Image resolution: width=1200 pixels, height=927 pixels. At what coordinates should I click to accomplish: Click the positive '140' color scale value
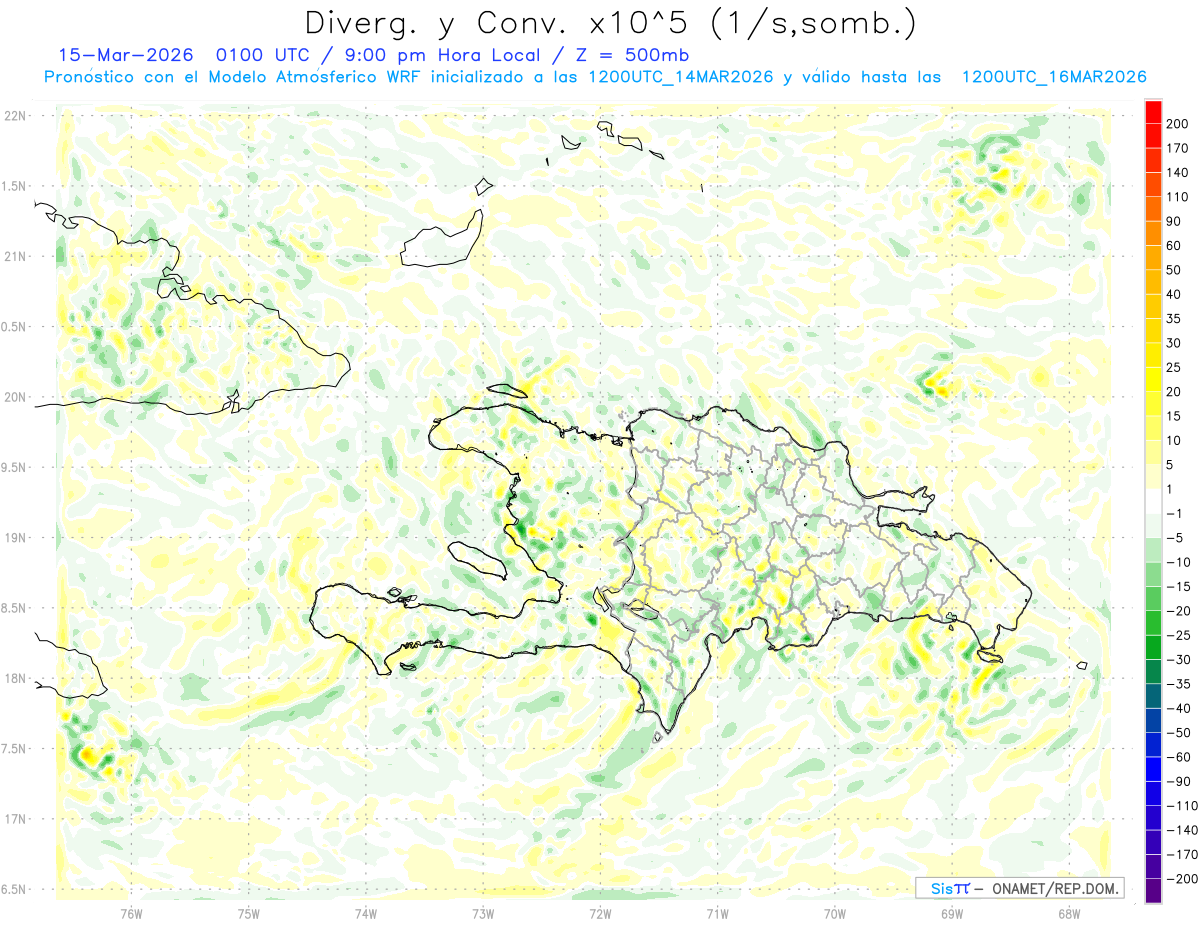[x=1177, y=173]
